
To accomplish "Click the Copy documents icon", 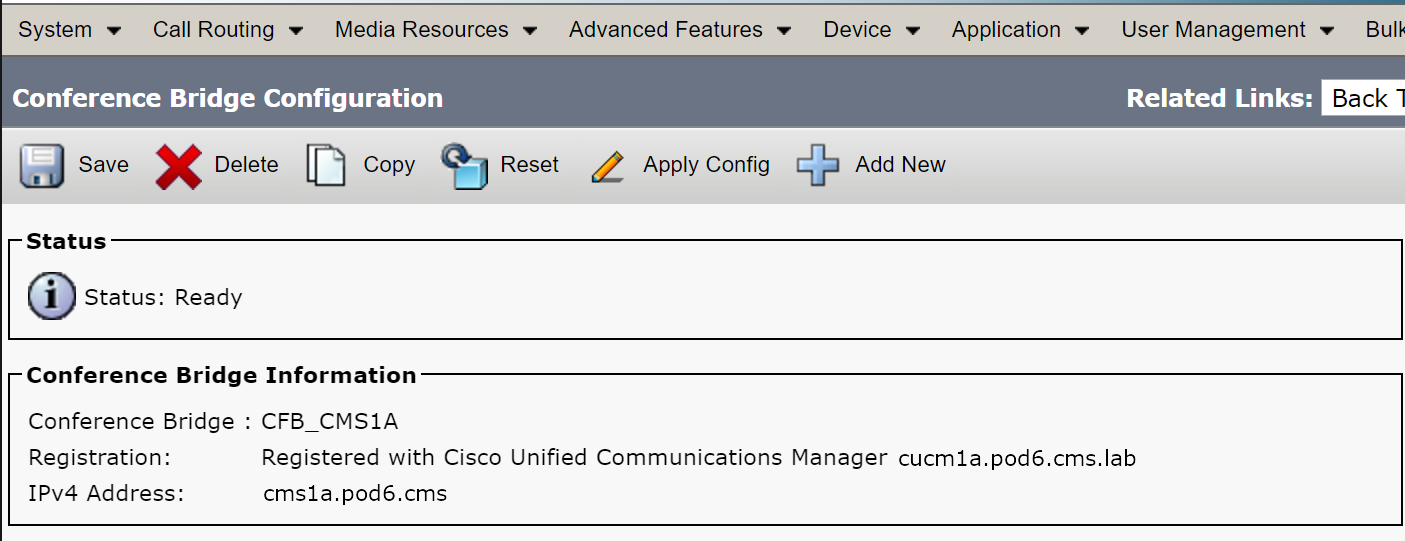I will pos(326,166).
